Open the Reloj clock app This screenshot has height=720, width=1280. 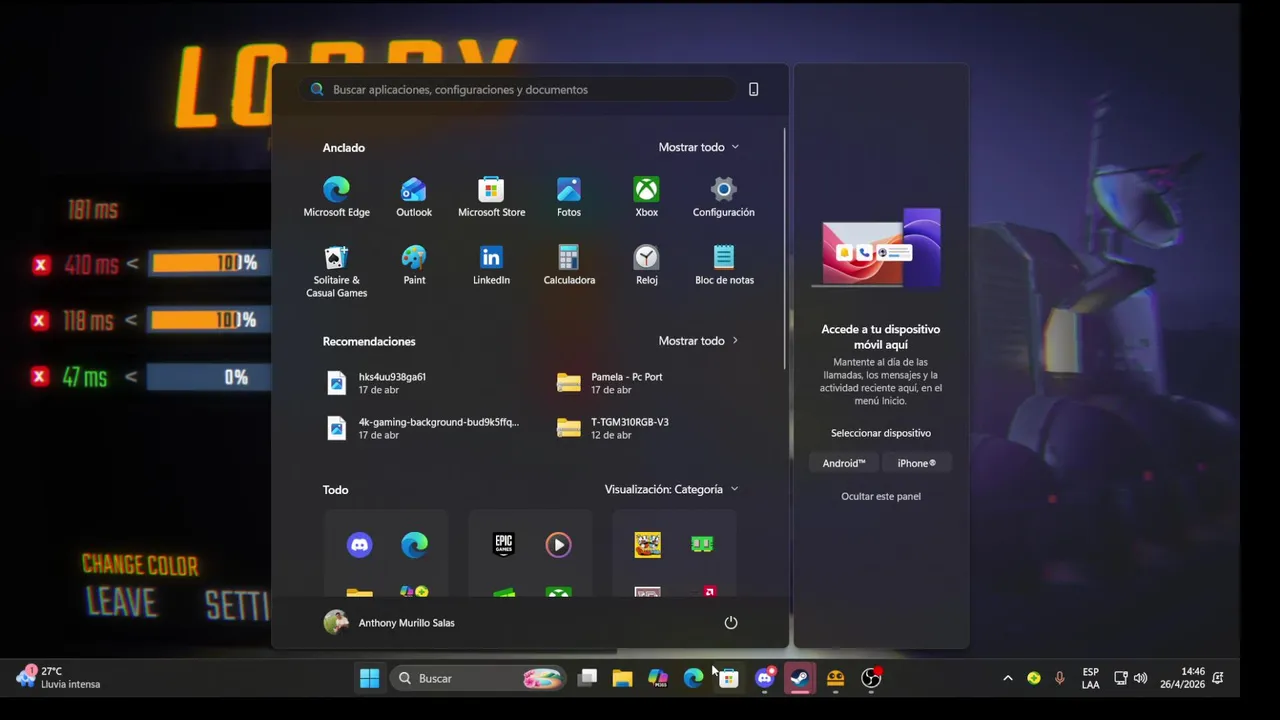(x=646, y=265)
